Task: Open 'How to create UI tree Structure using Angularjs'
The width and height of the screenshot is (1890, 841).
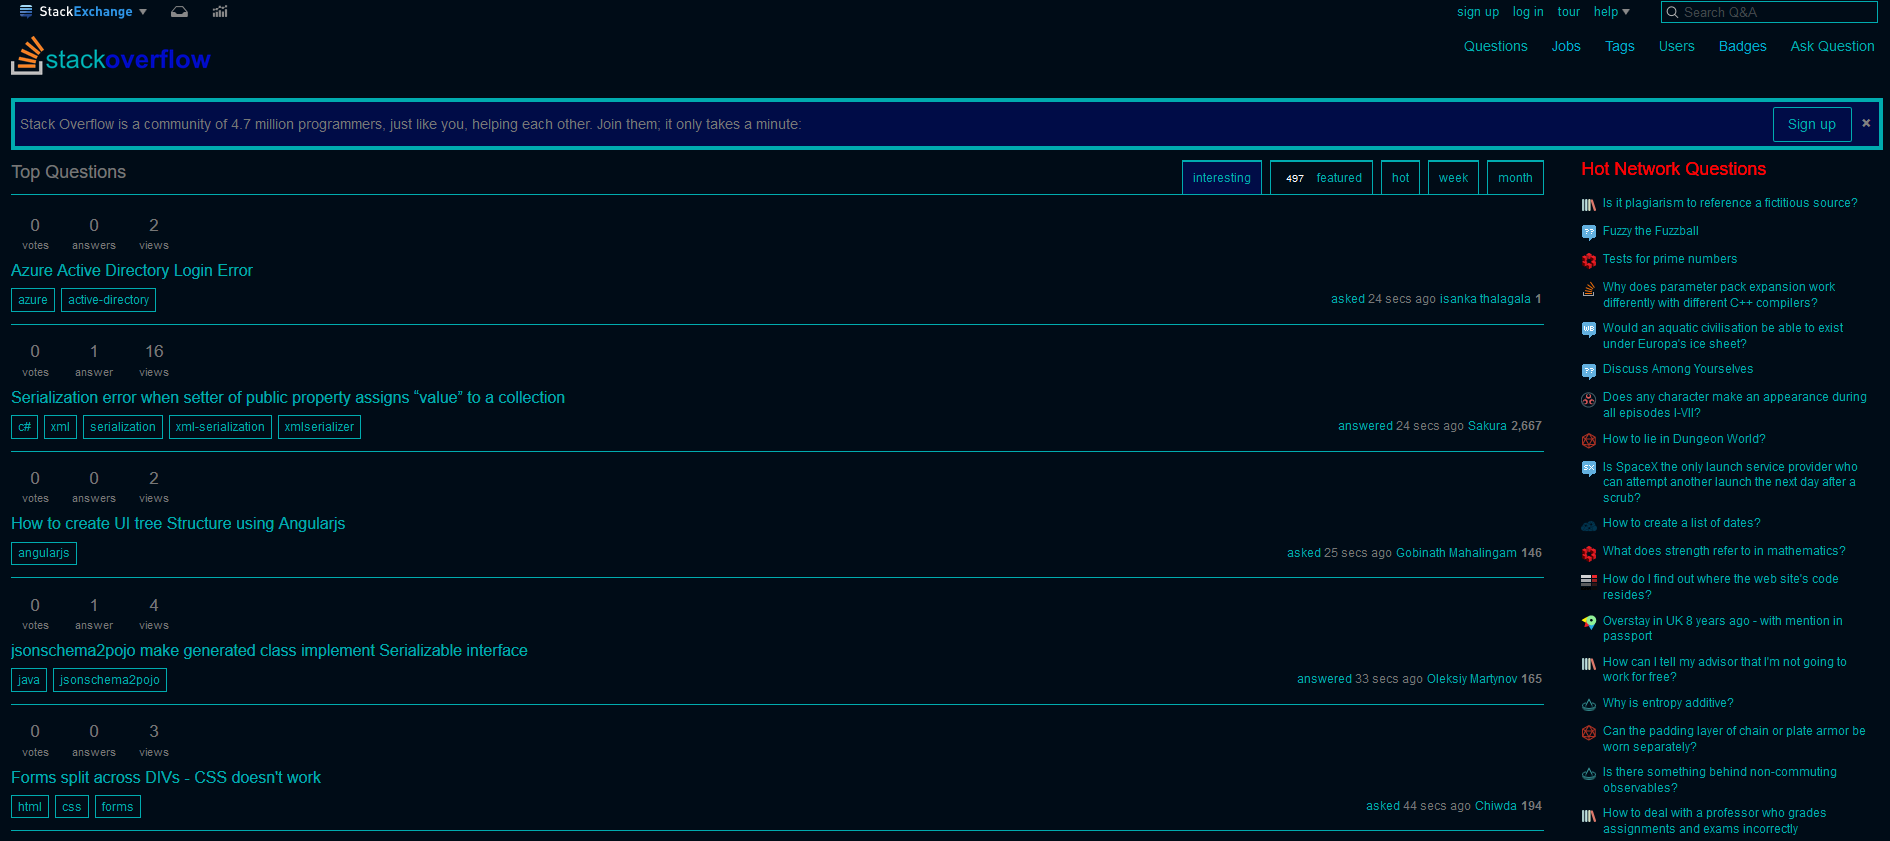Action: (x=178, y=523)
